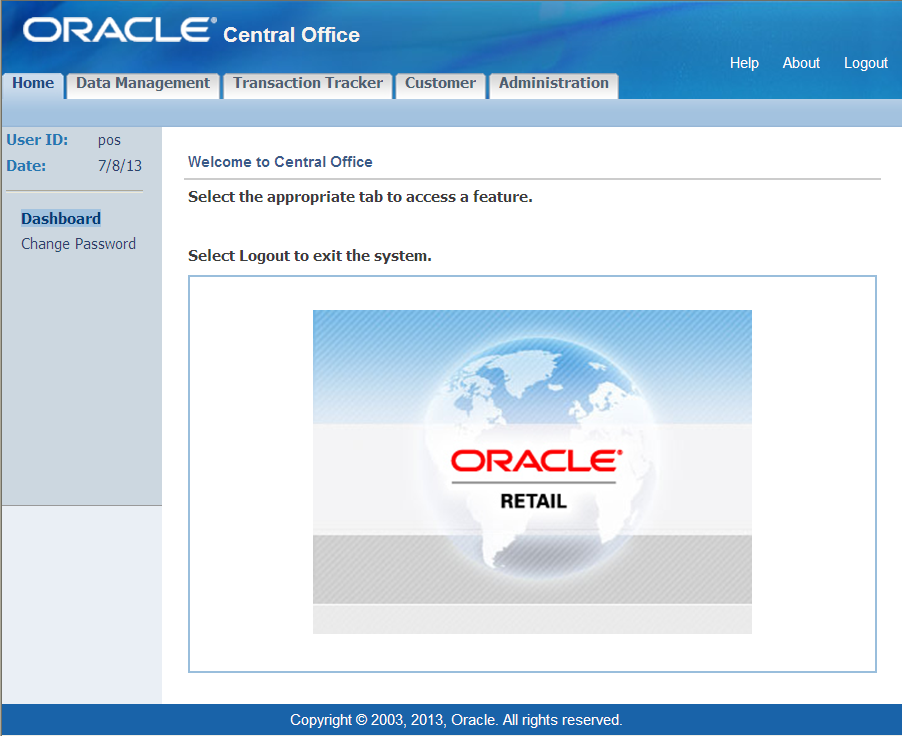Image resolution: width=902 pixels, height=736 pixels.
Task: Click Logout to exit the system
Action: [865, 63]
